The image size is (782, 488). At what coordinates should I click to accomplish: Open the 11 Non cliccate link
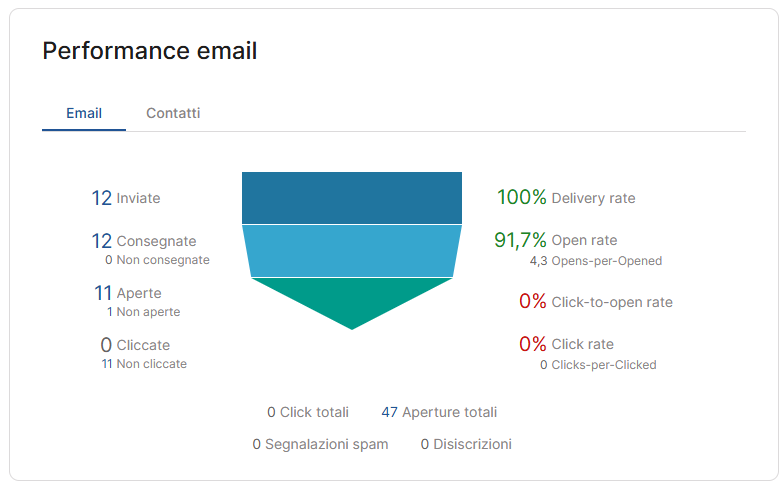click(x=144, y=364)
